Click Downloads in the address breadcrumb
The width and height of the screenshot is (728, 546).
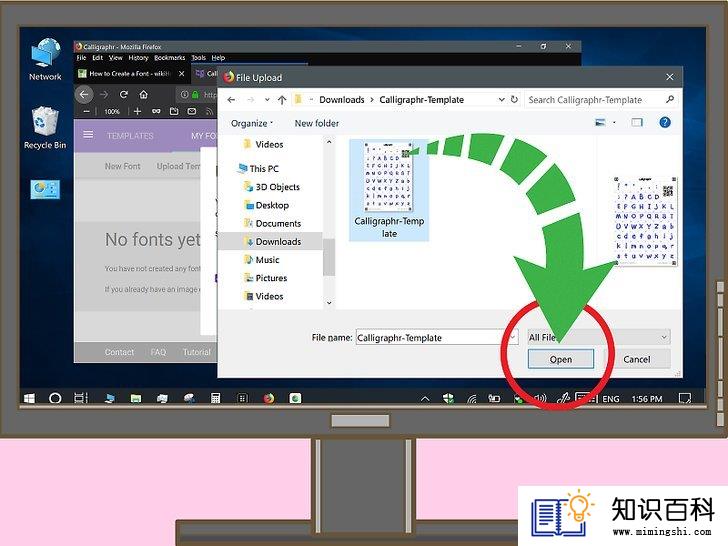tap(342, 100)
